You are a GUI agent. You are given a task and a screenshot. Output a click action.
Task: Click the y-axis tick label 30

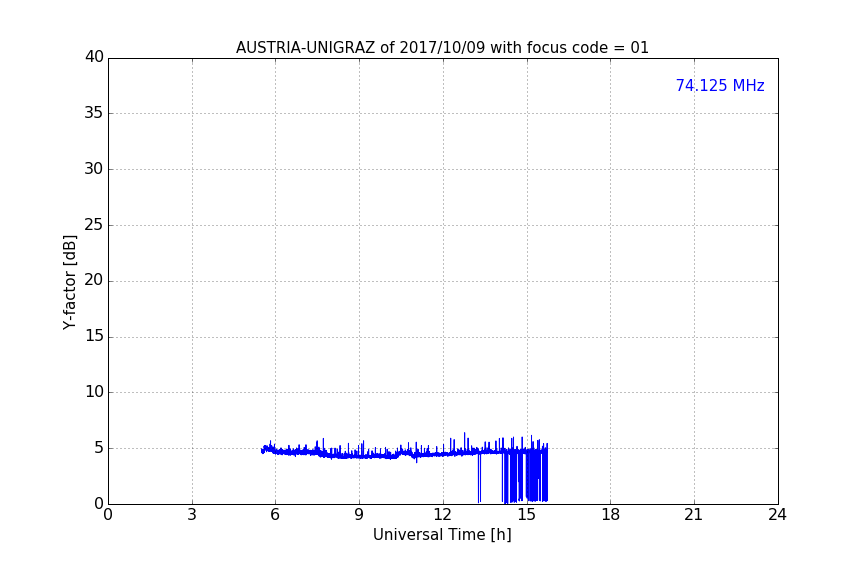94,169
